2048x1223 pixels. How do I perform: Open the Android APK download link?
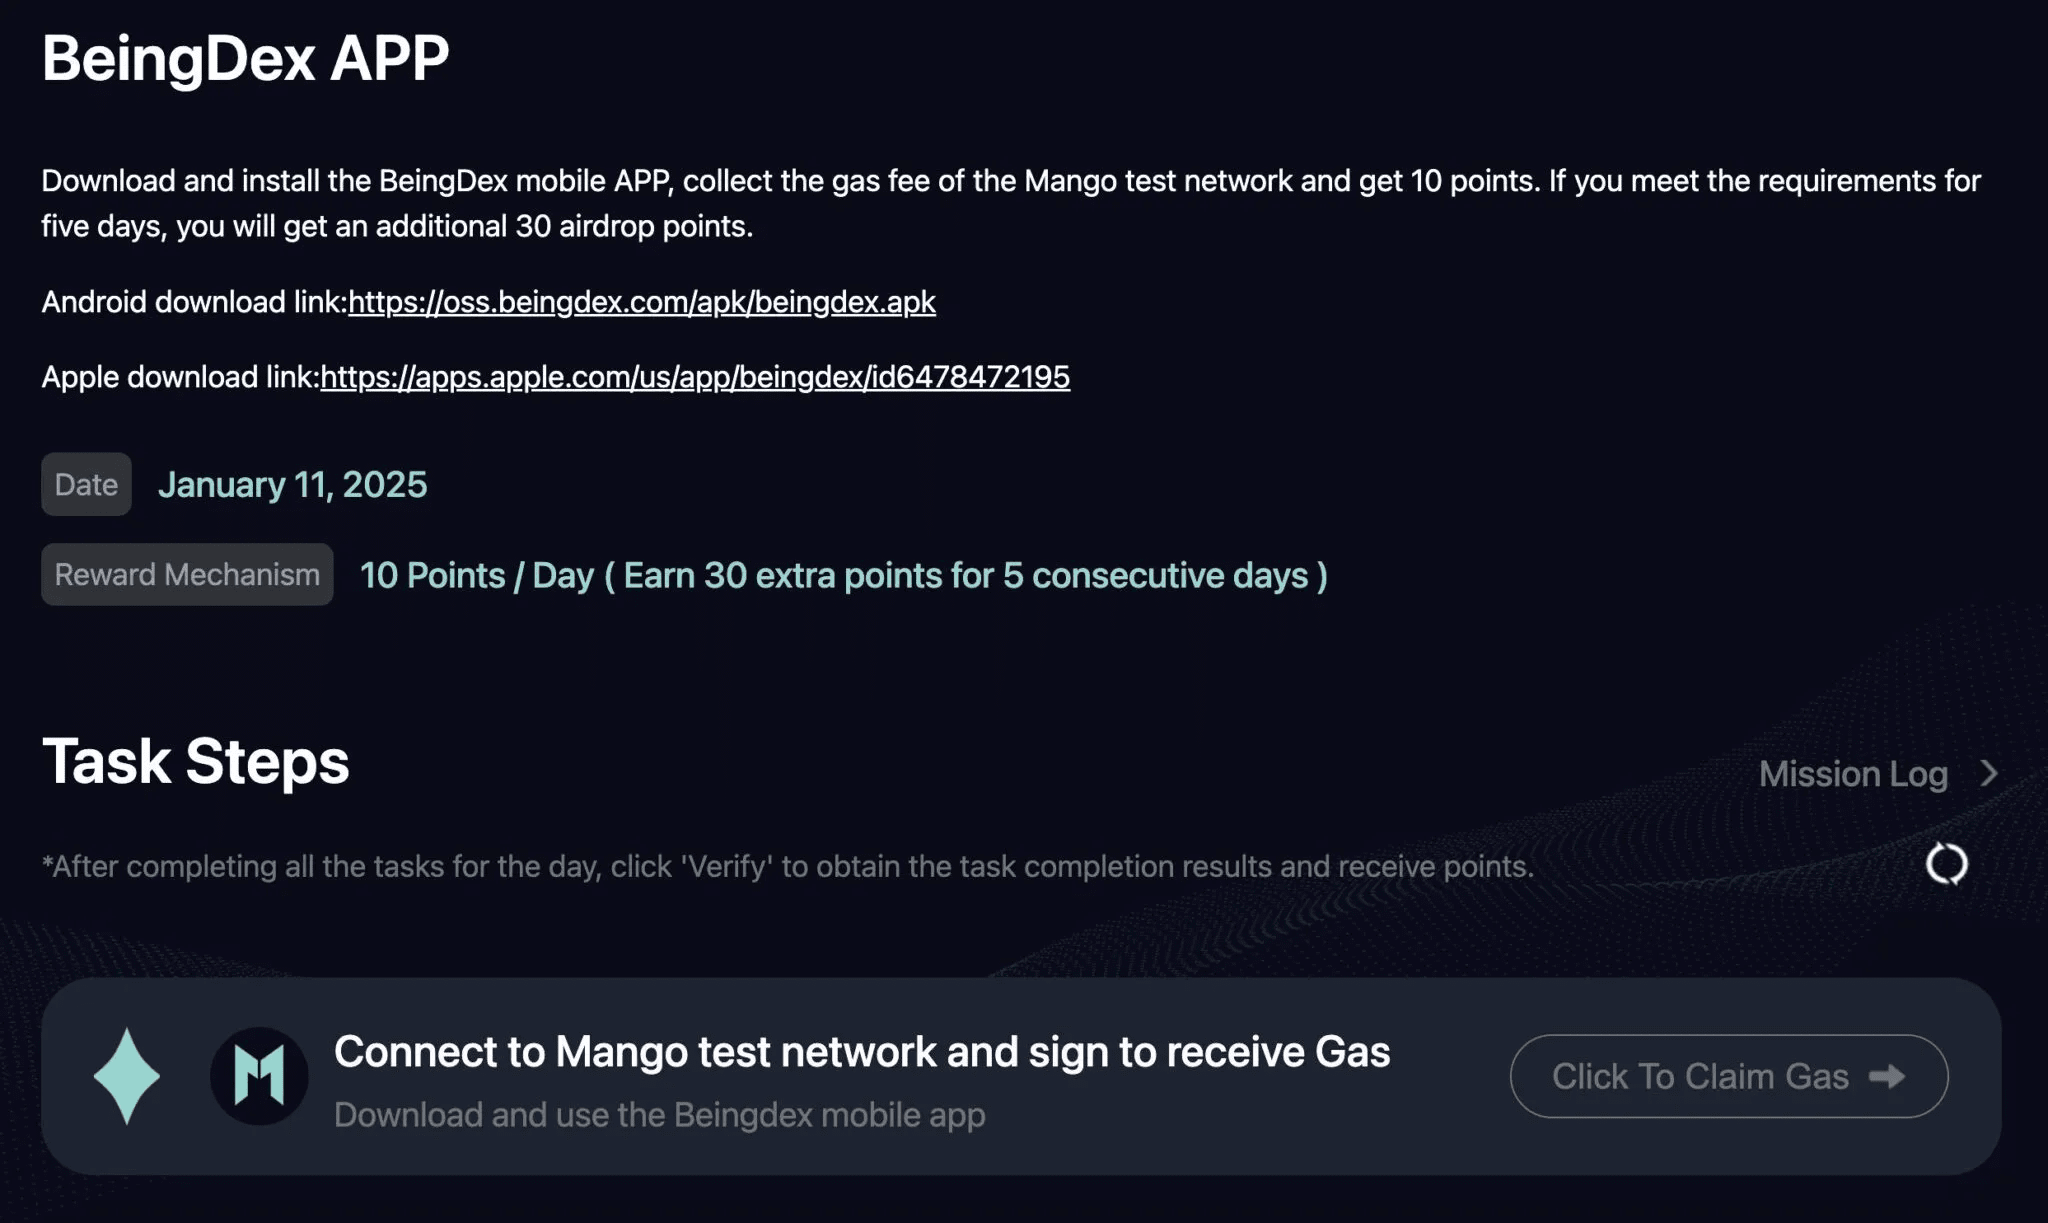(x=641, y=302)
